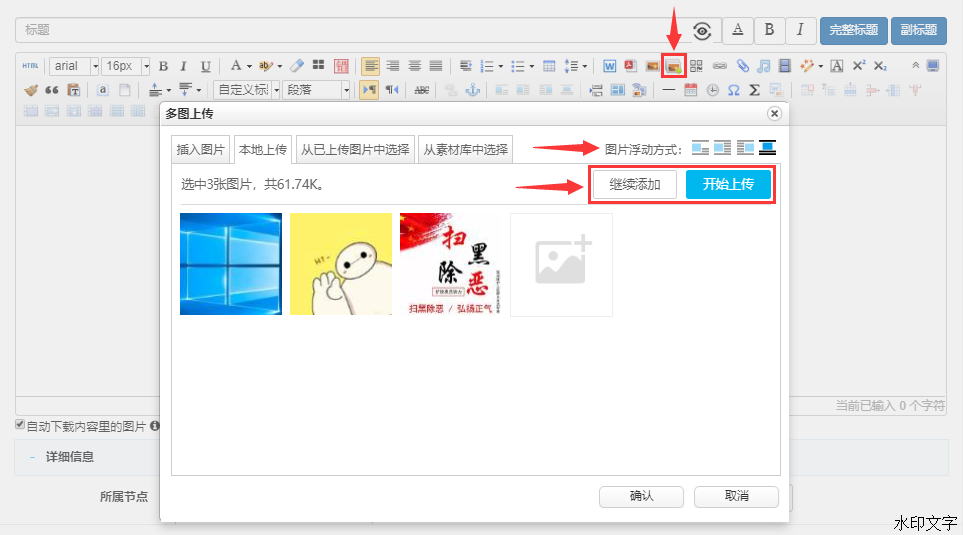Open the line spacing arrow dropdown
The image size is (963, 535).
point(585,66)
